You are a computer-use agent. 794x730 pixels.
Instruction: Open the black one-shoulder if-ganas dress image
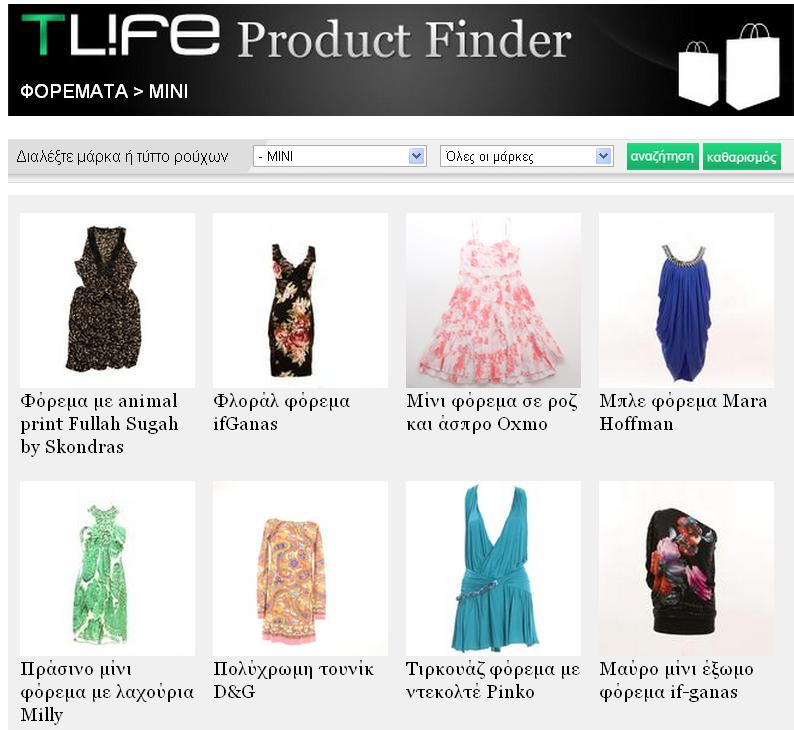(686, 568)
